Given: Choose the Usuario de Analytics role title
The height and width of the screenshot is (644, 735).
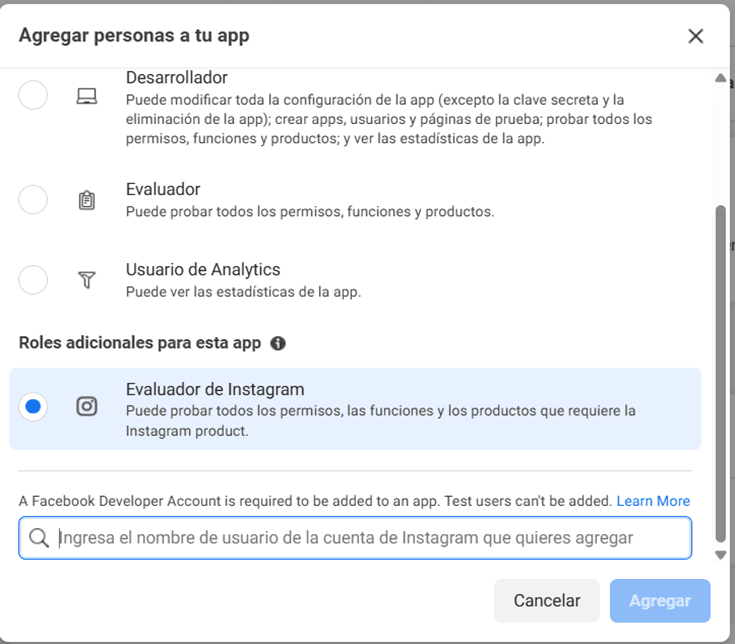Looking at the screenshot, I should pos(203,270).
